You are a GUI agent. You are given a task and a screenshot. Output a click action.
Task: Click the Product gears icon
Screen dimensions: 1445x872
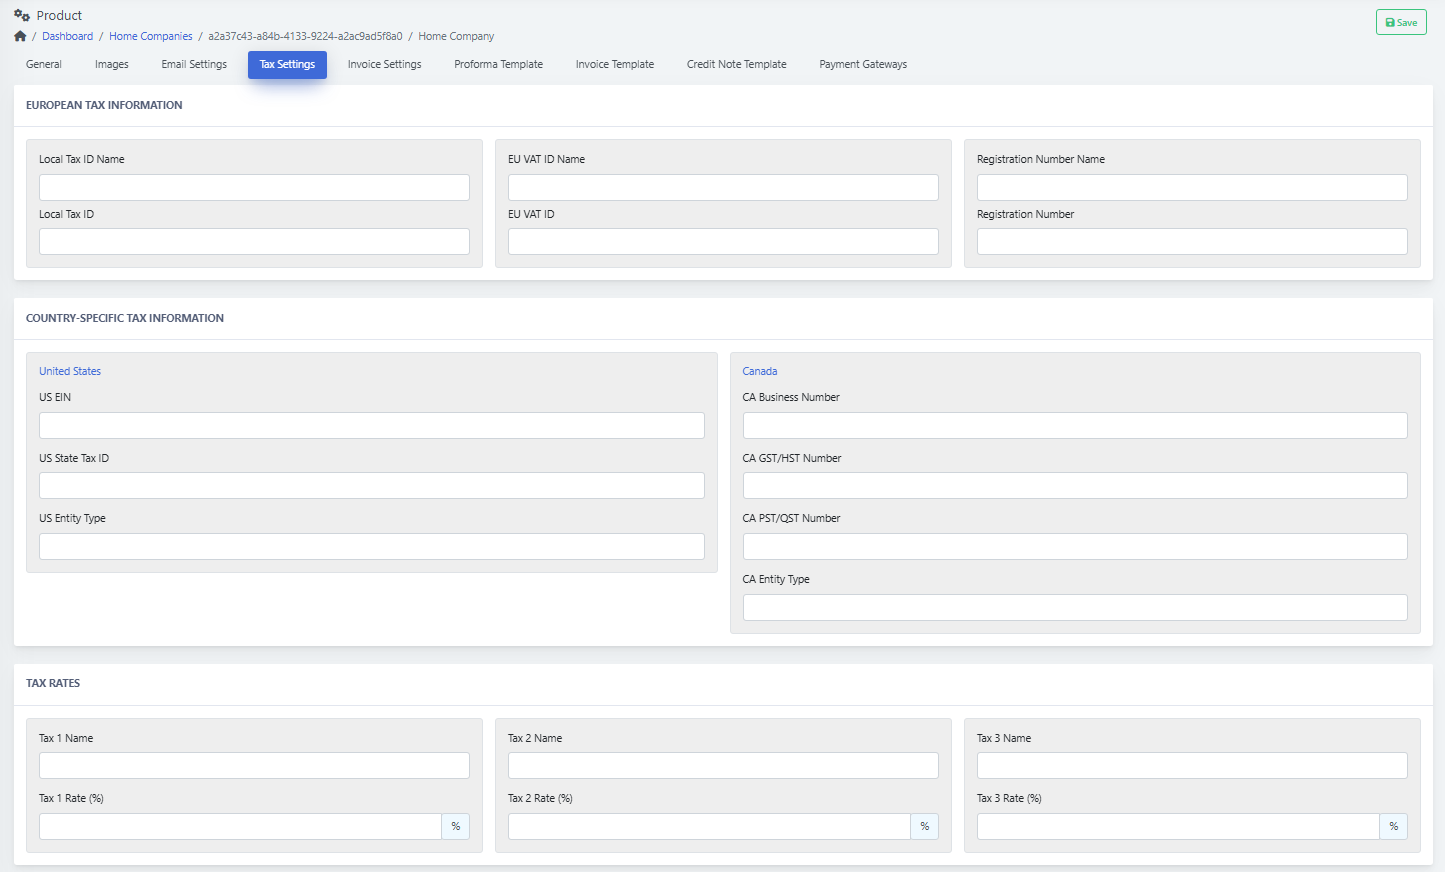[22, 15]
